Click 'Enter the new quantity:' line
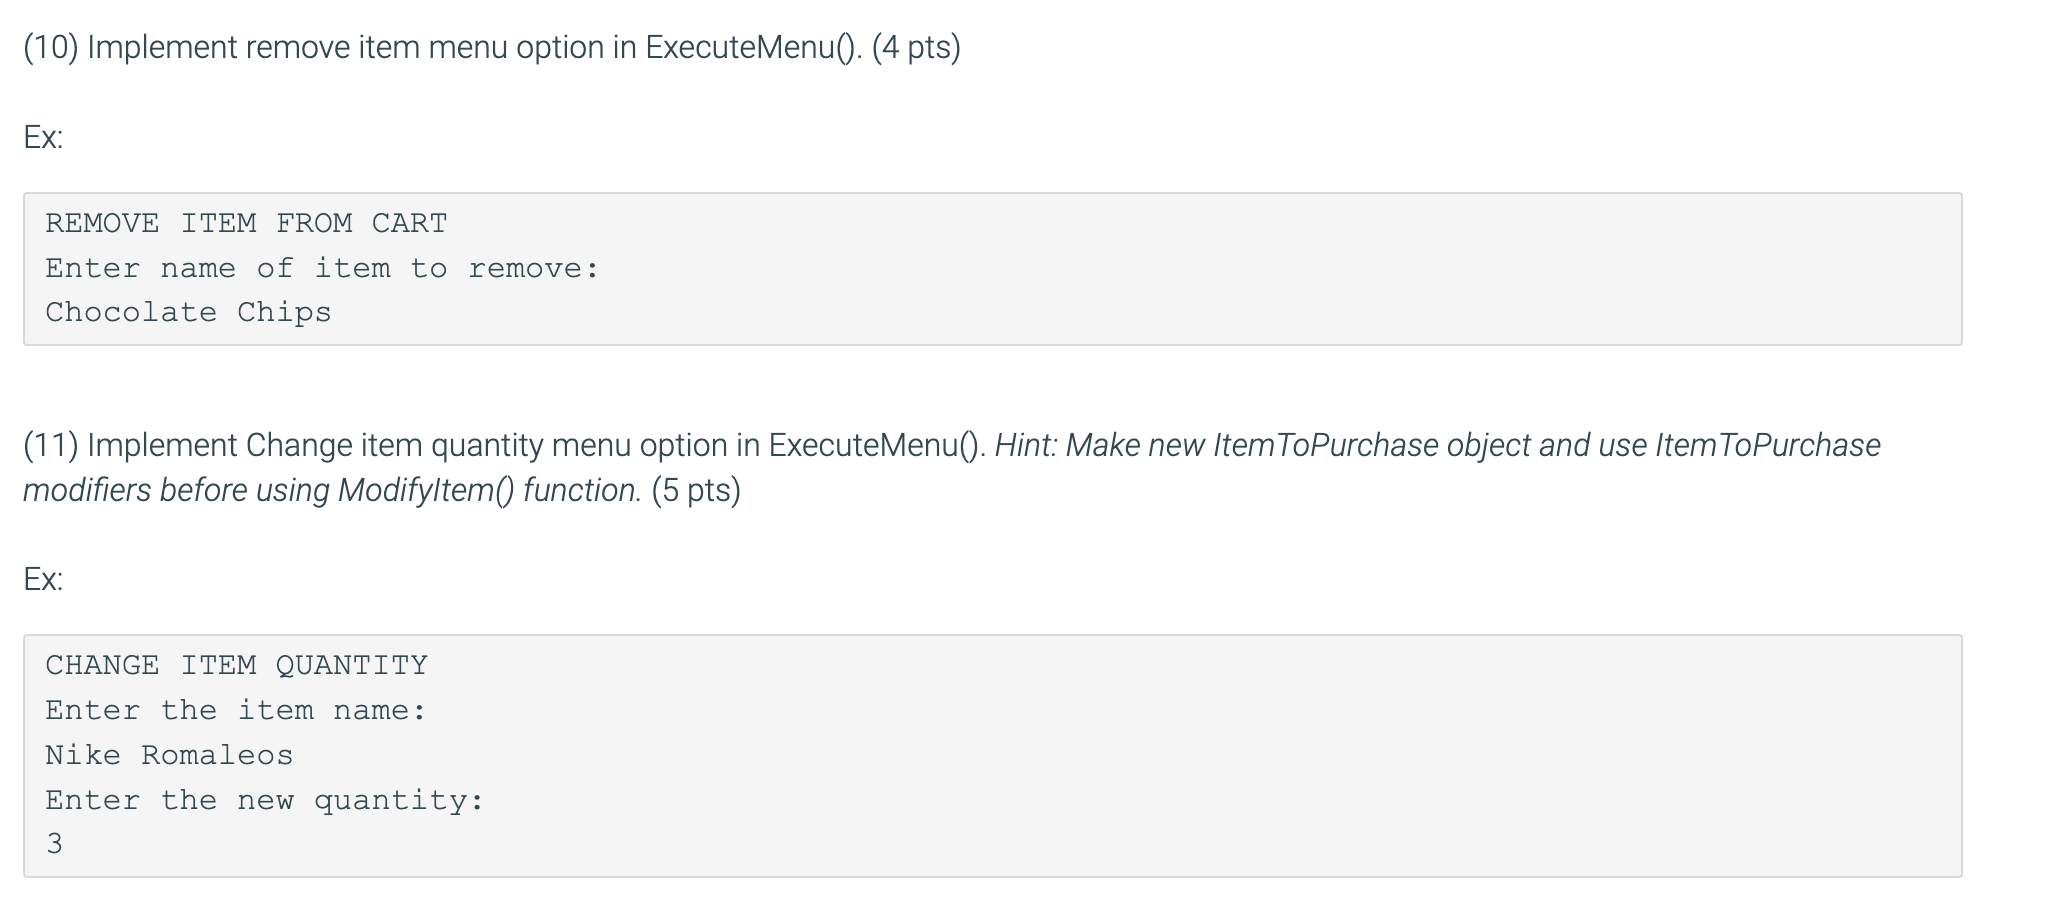 [265, 800]
